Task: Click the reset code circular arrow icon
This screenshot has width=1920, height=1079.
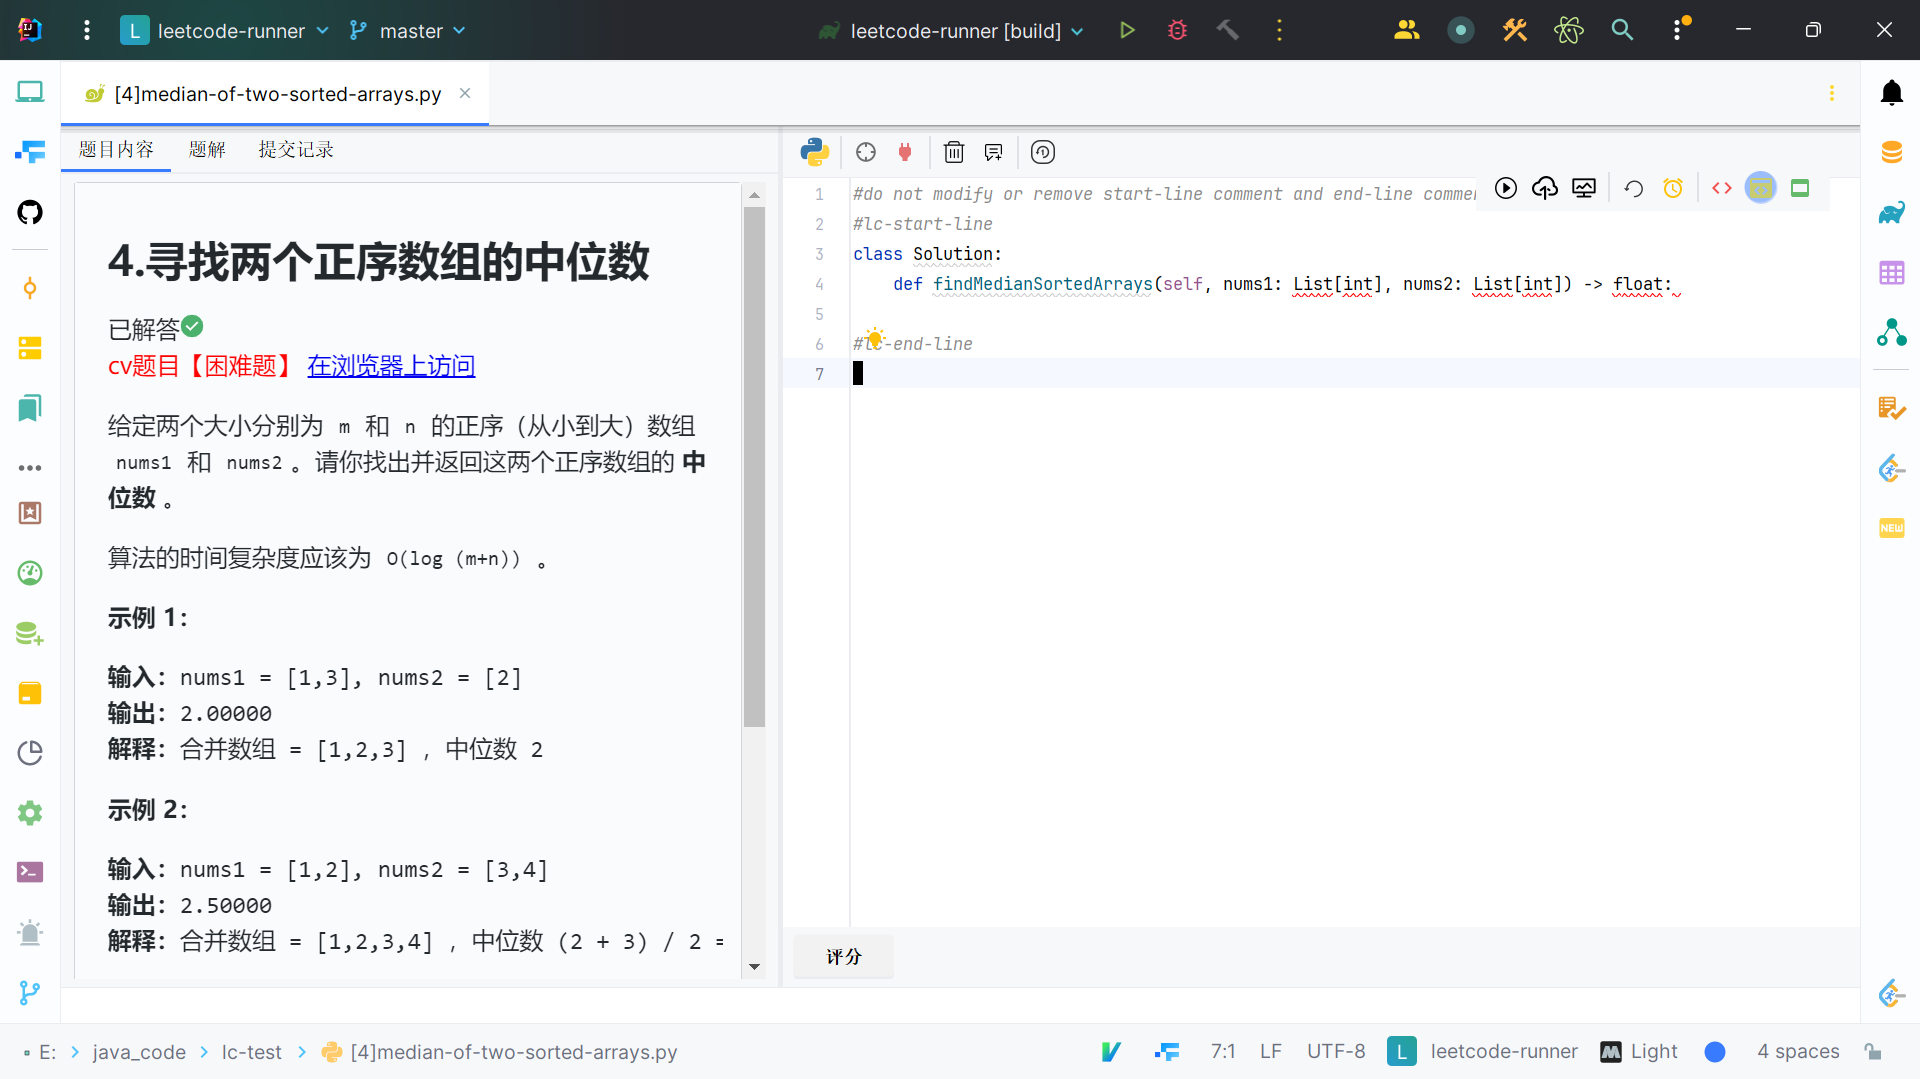Action: point(1634,188)
